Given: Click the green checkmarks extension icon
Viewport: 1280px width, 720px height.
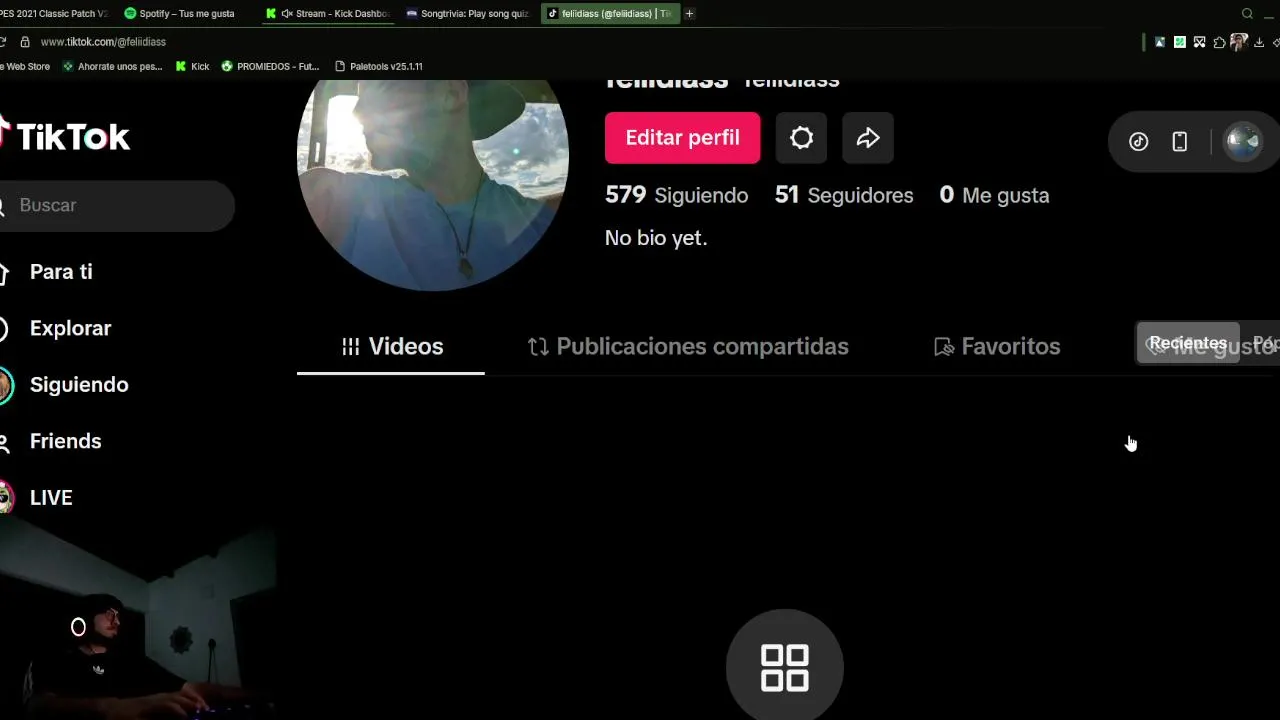Looking at the screenshot, I should [x=1180, y=42].
